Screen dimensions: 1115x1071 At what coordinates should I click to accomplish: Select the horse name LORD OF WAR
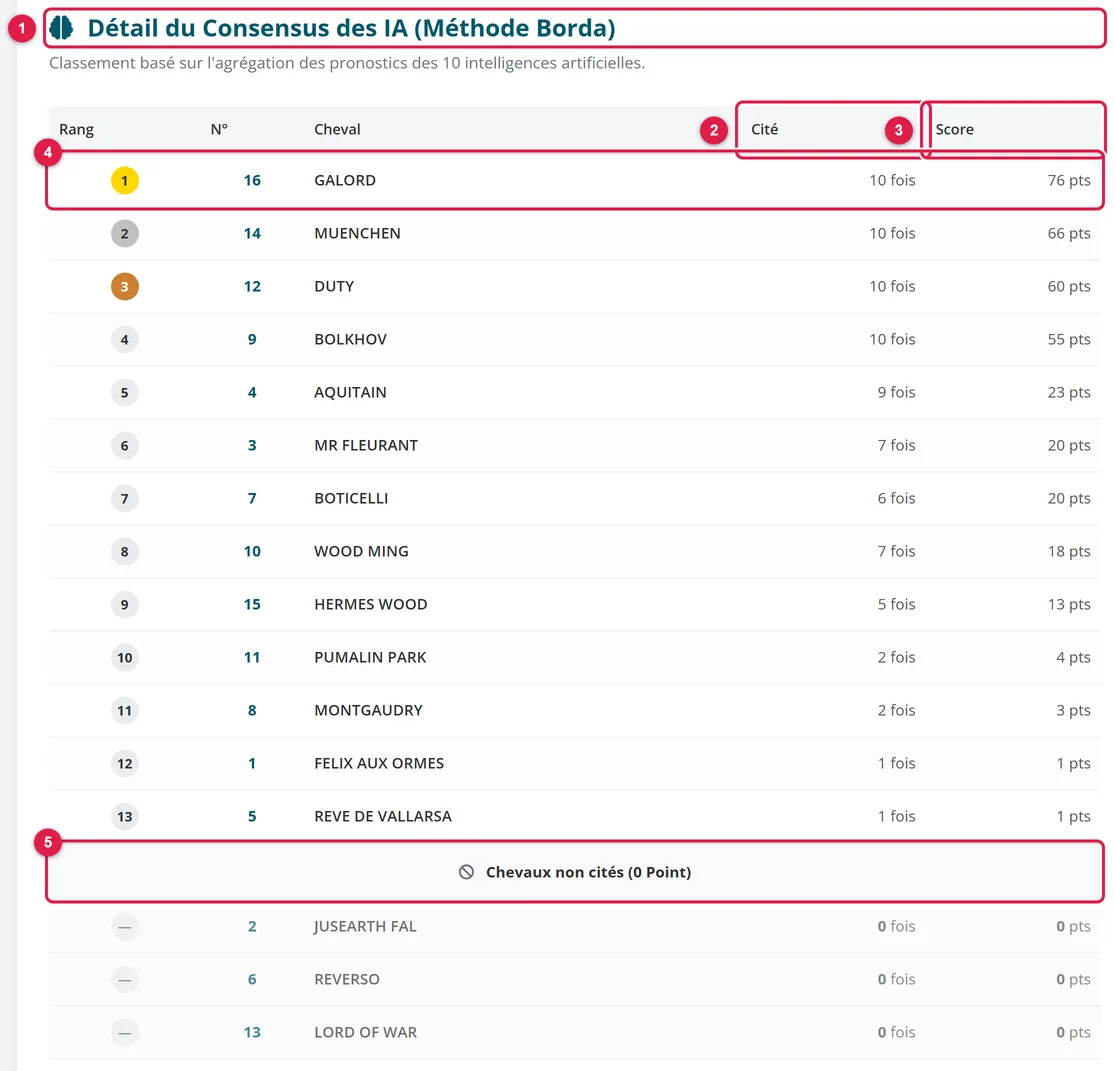click(366, 1033)
